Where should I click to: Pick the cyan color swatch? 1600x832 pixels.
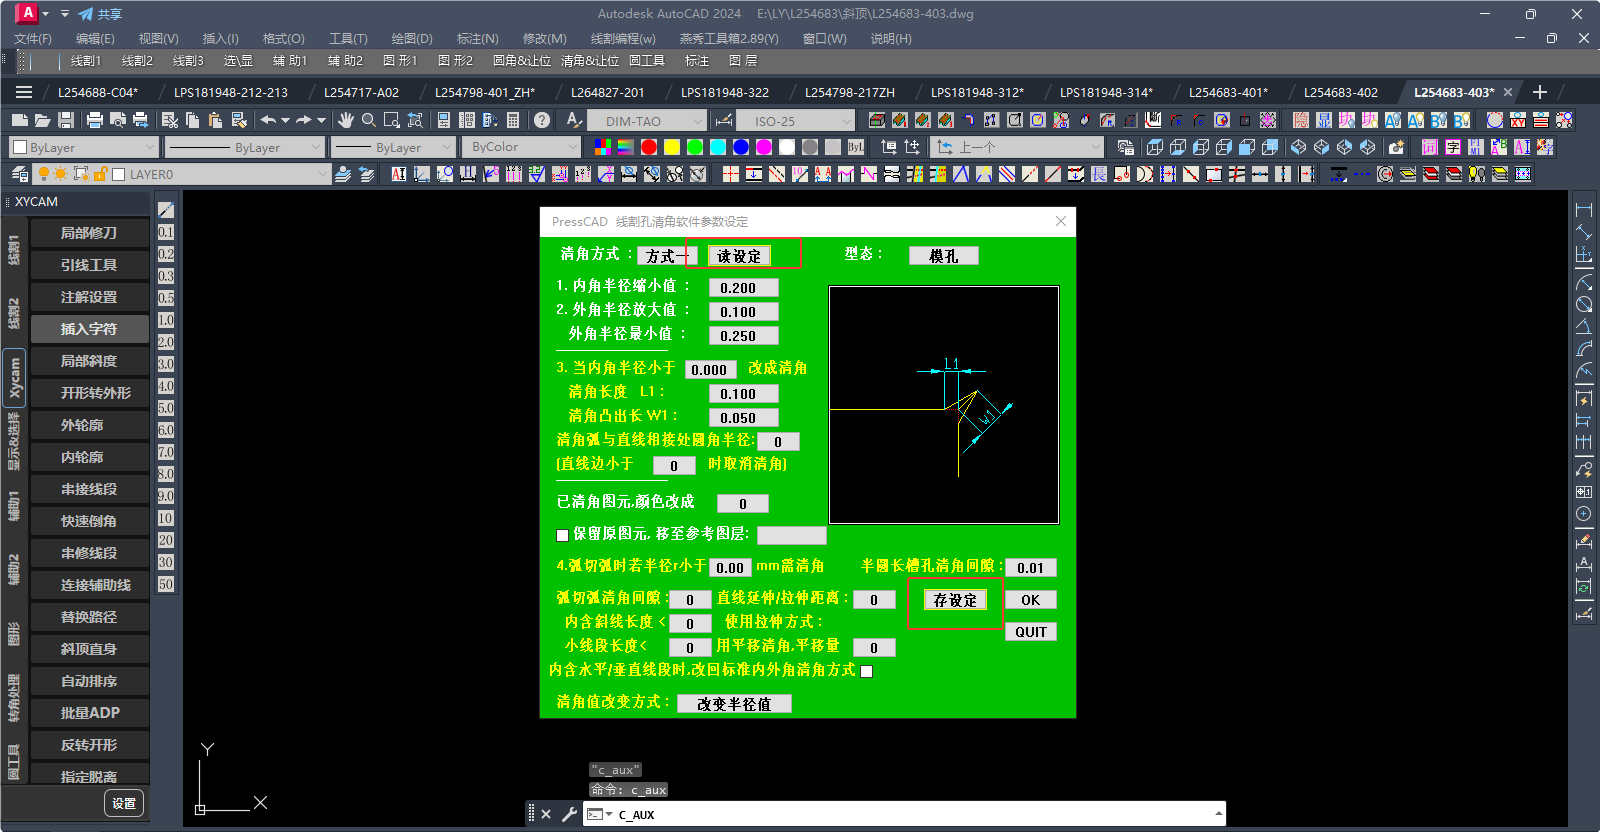pyautogui.click(x=718, y=147)
